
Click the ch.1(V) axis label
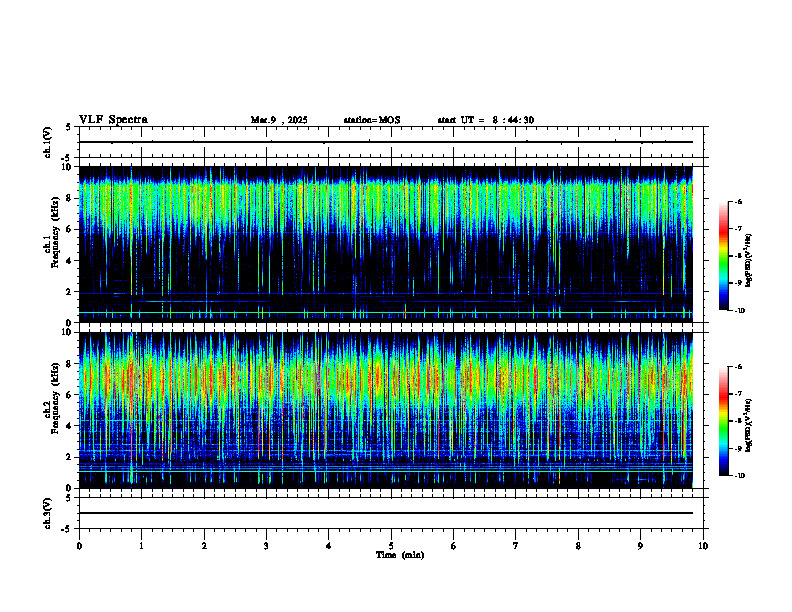47,142
